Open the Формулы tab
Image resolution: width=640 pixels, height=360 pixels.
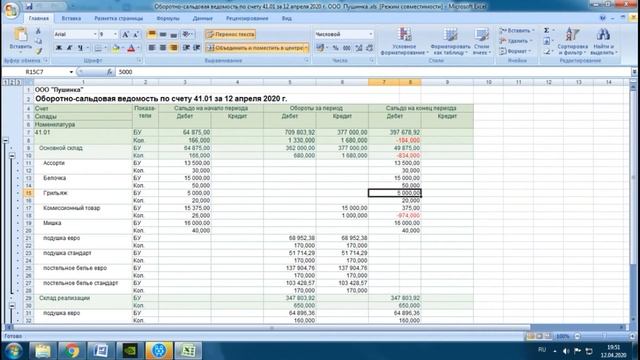click(168, 18)
